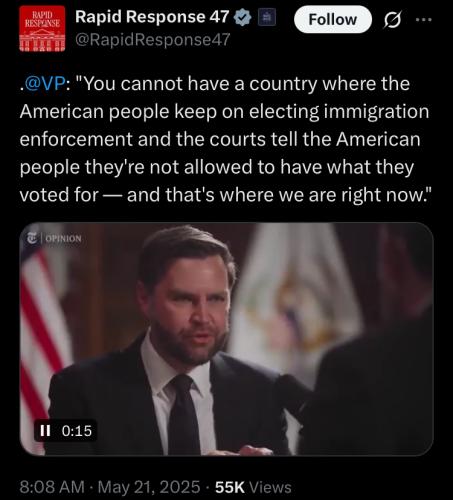This screenshot has width=453, height=500.
Task: Open the quoted tweet text for details
Action: 224,139
